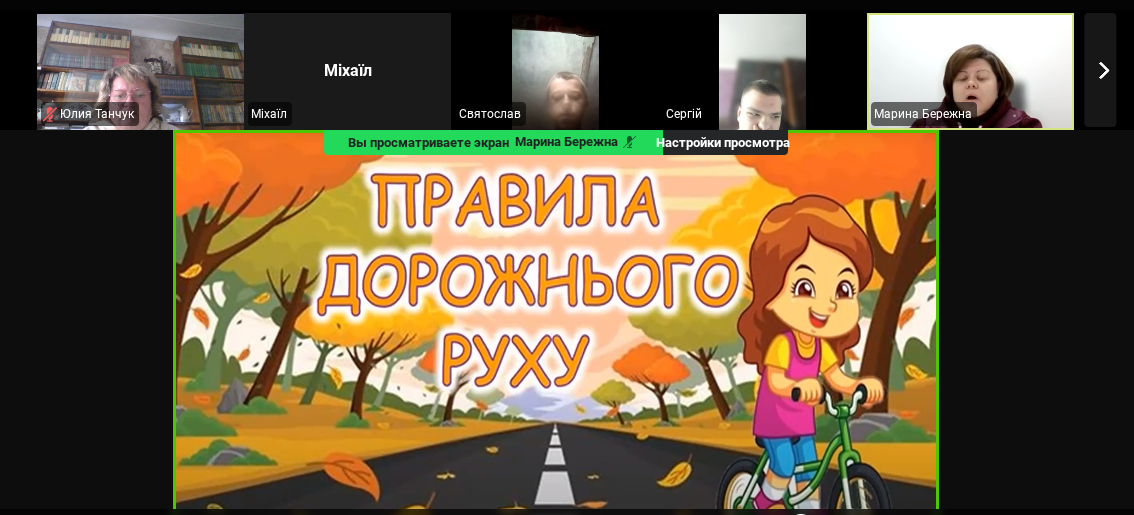Image resolution: width=1134 pixels, height=515 pixels.
Task: Click the Марина Бережна name label
Action: [922, 114]
